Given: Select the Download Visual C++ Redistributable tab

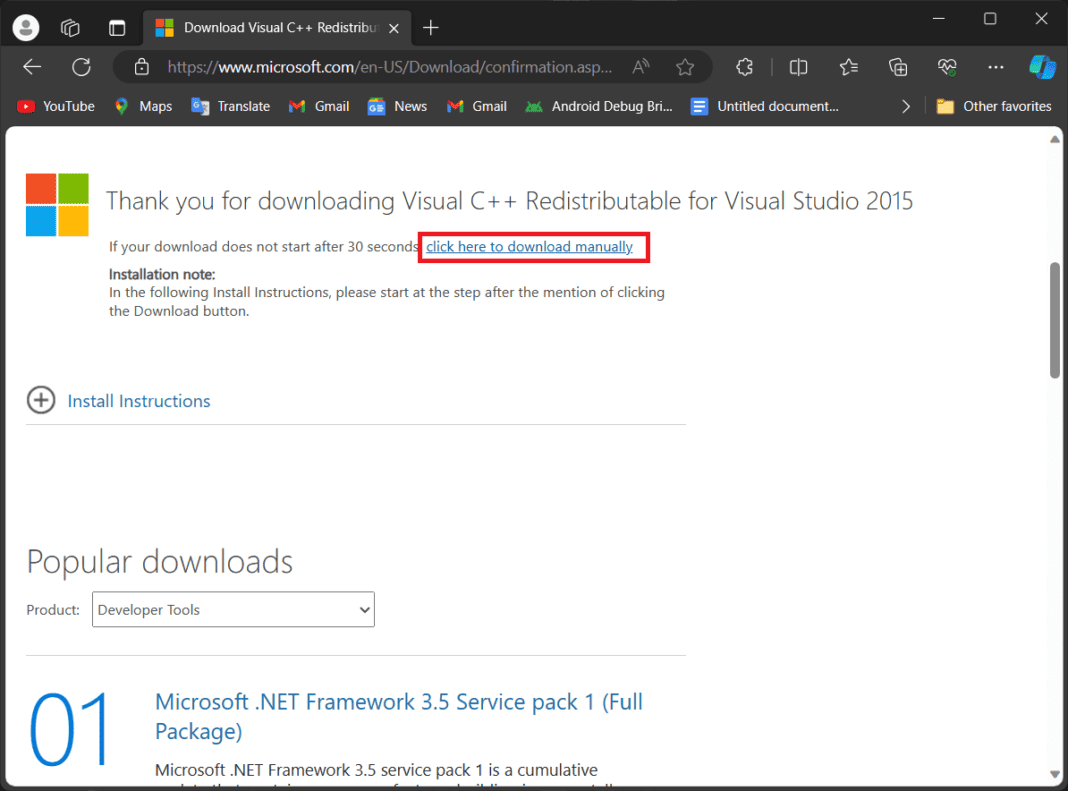Looking at the screenshot, I should (270, 28).
